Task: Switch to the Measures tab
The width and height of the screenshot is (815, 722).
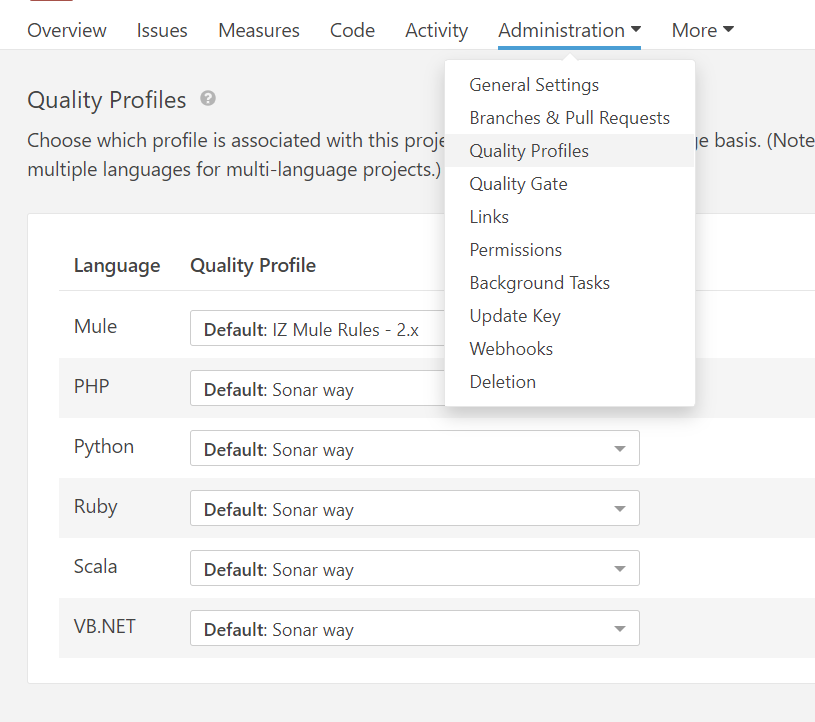Action: (258, 31)
